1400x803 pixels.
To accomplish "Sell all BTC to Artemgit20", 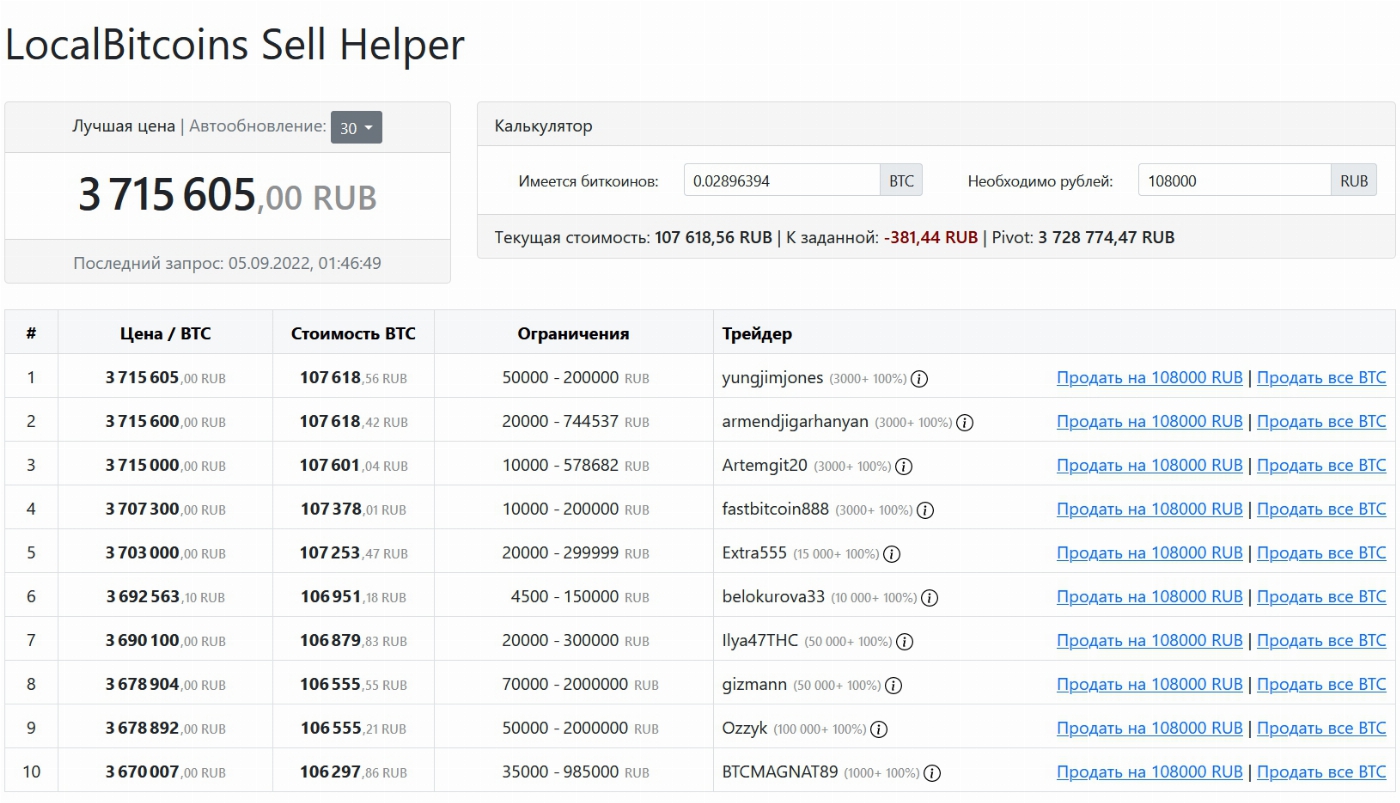I will point(1322,465).
